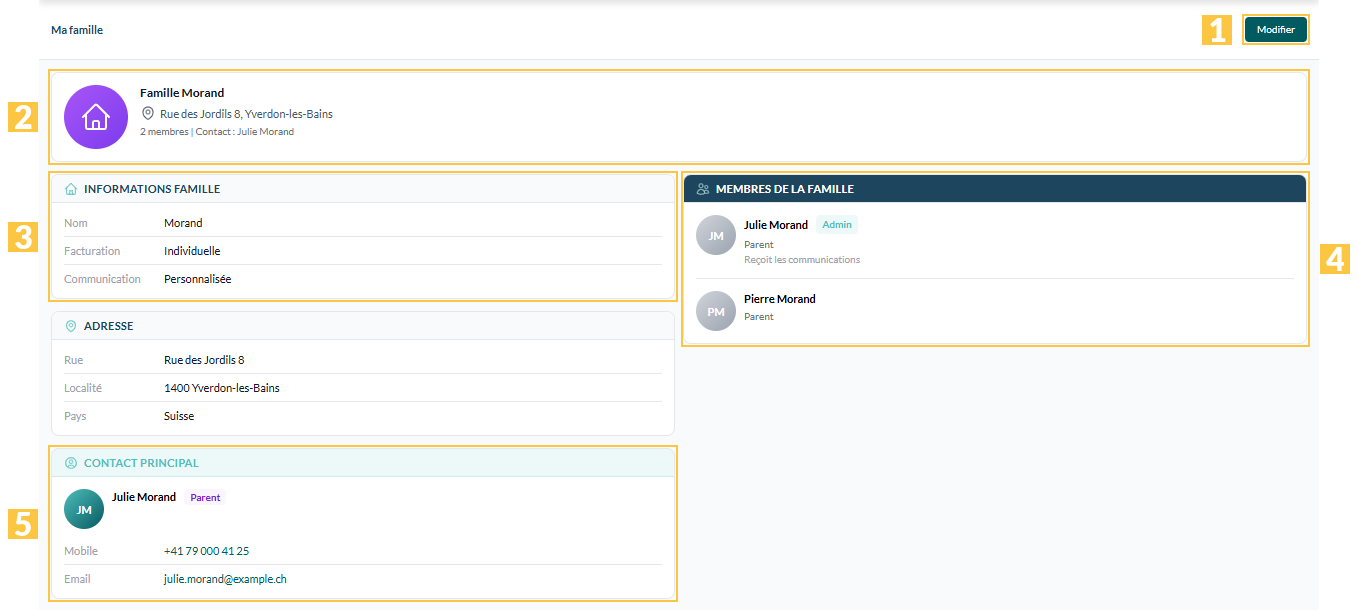Click the Modifier button
Image resolution: width=1358 pixels, height=610 pixels.
[1275, 30]
